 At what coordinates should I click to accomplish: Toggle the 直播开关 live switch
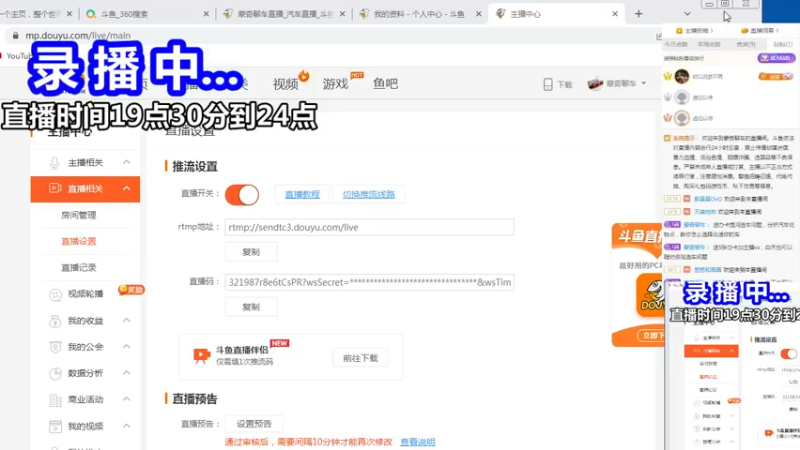click(242, 195)
